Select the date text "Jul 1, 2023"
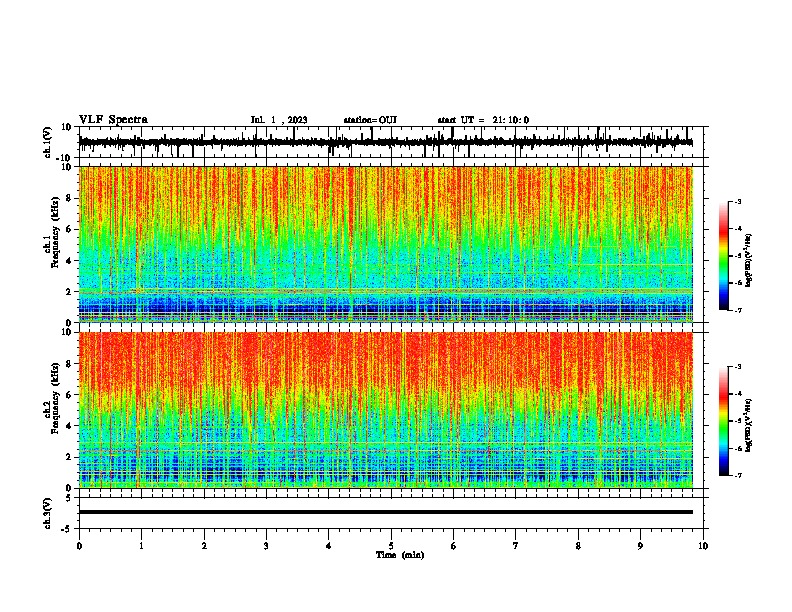 point(279,120)
